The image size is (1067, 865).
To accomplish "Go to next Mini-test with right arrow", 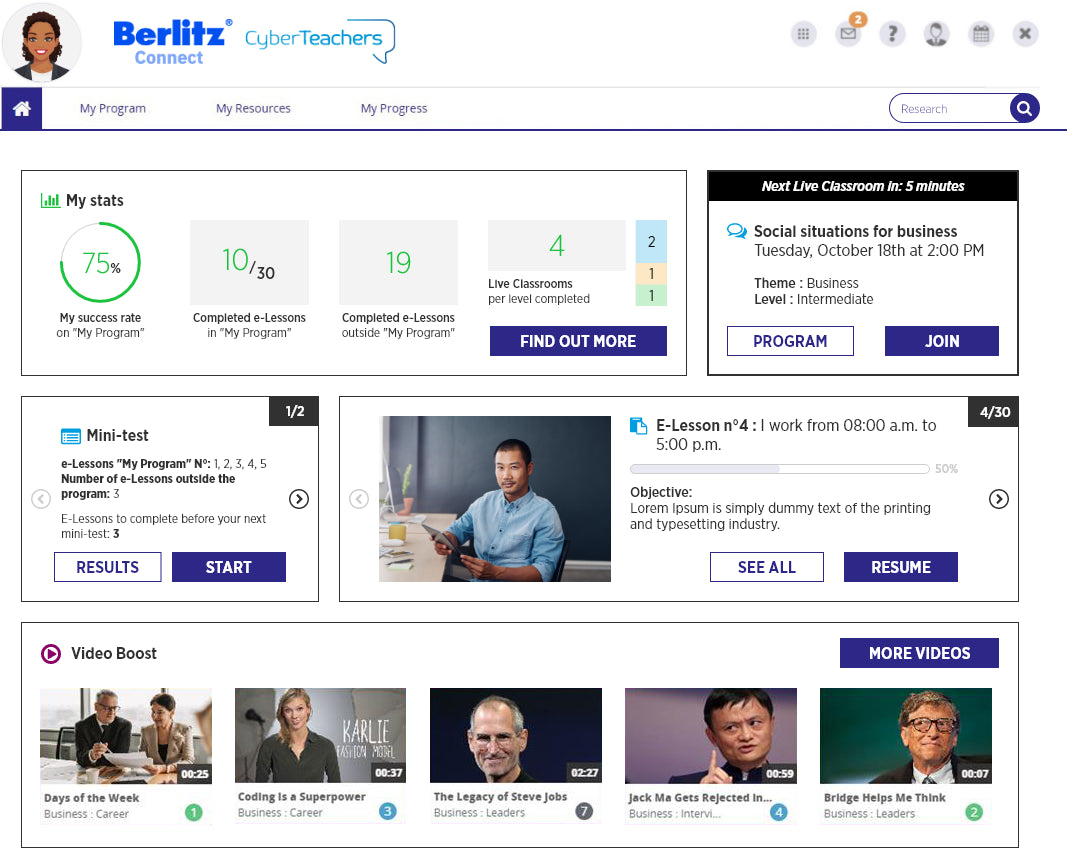I will pyautogui.click(x=298, y=499).
